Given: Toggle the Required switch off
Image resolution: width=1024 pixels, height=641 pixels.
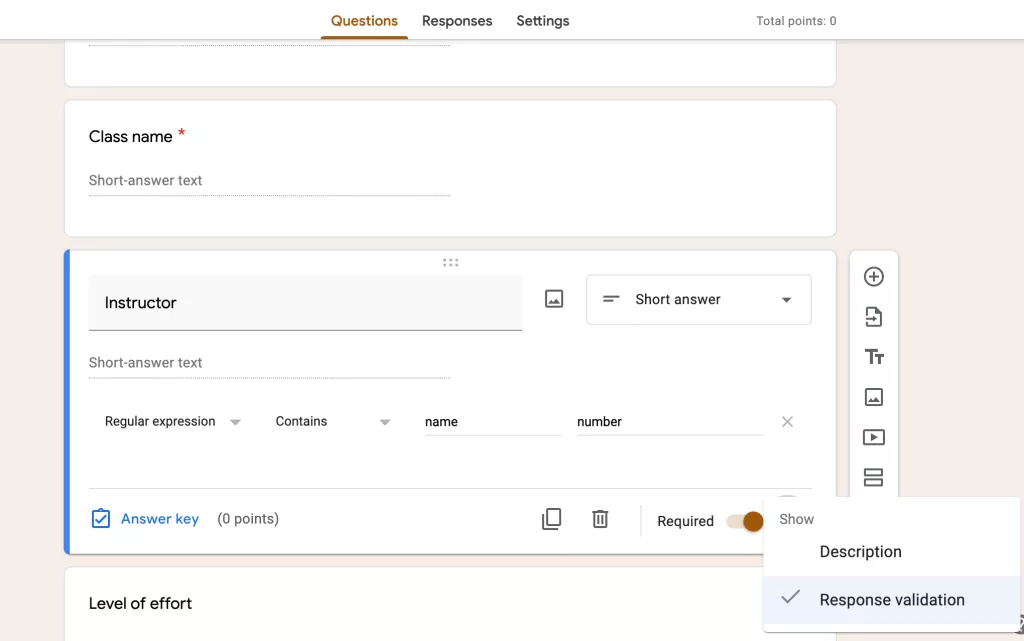Looking at the screenshot, I should 745,521.
